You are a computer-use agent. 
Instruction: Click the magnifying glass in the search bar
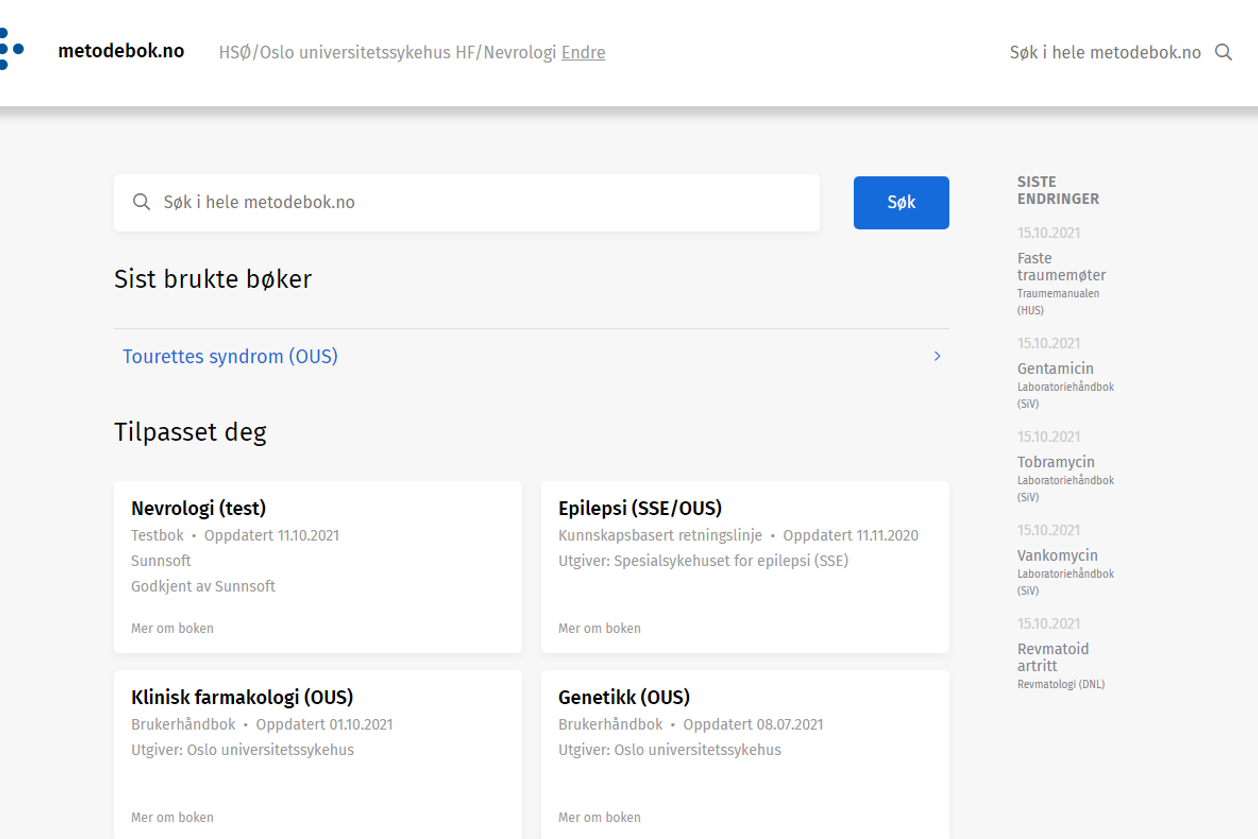[x=142, y=202]
